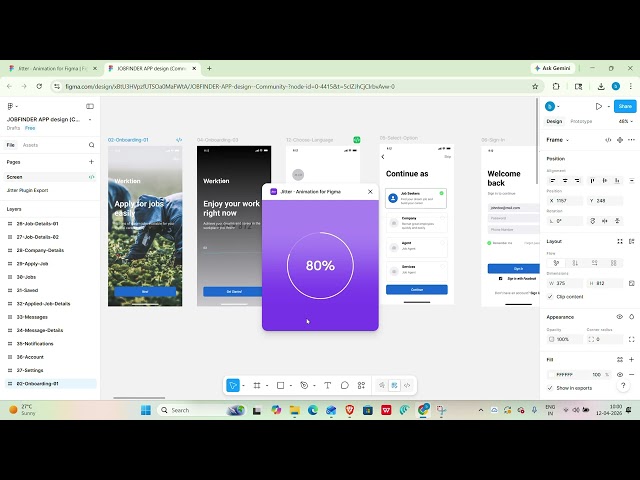Open frame more options ellipsis
Viewport: 640px width, 480px height.
[x=631, y=140]
